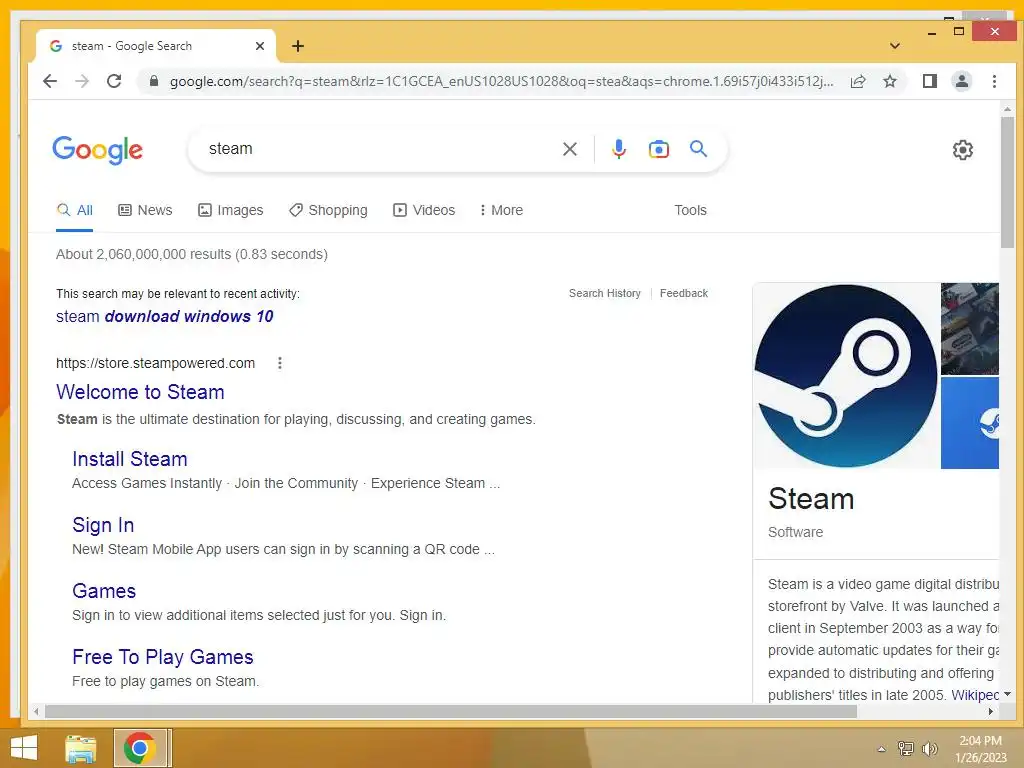The image size is (1024, 768).
Task: Go back to the previous page
Action: click(50, 81)
